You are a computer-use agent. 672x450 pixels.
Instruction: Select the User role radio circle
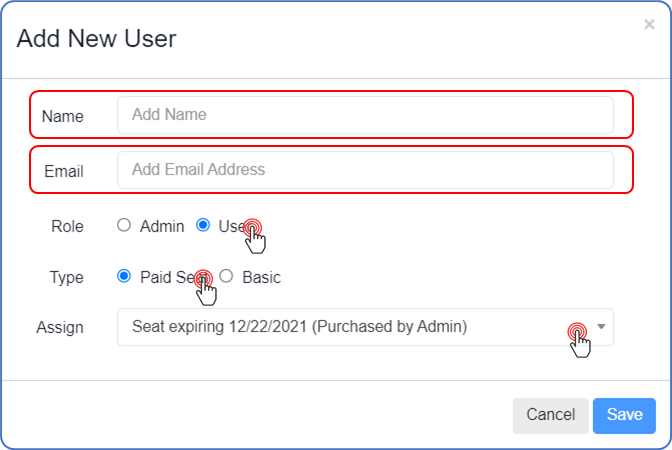(x=203, y=226)
